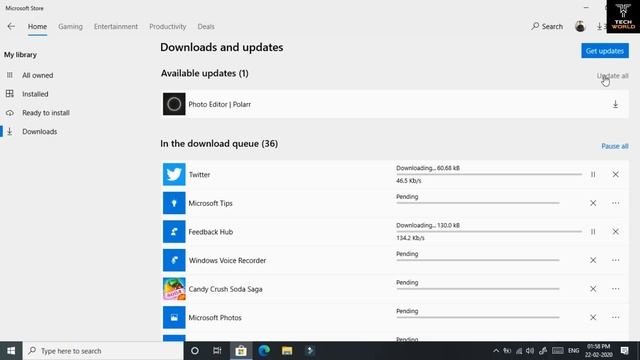Open more options for Microsoft Photos

point(616,317)
